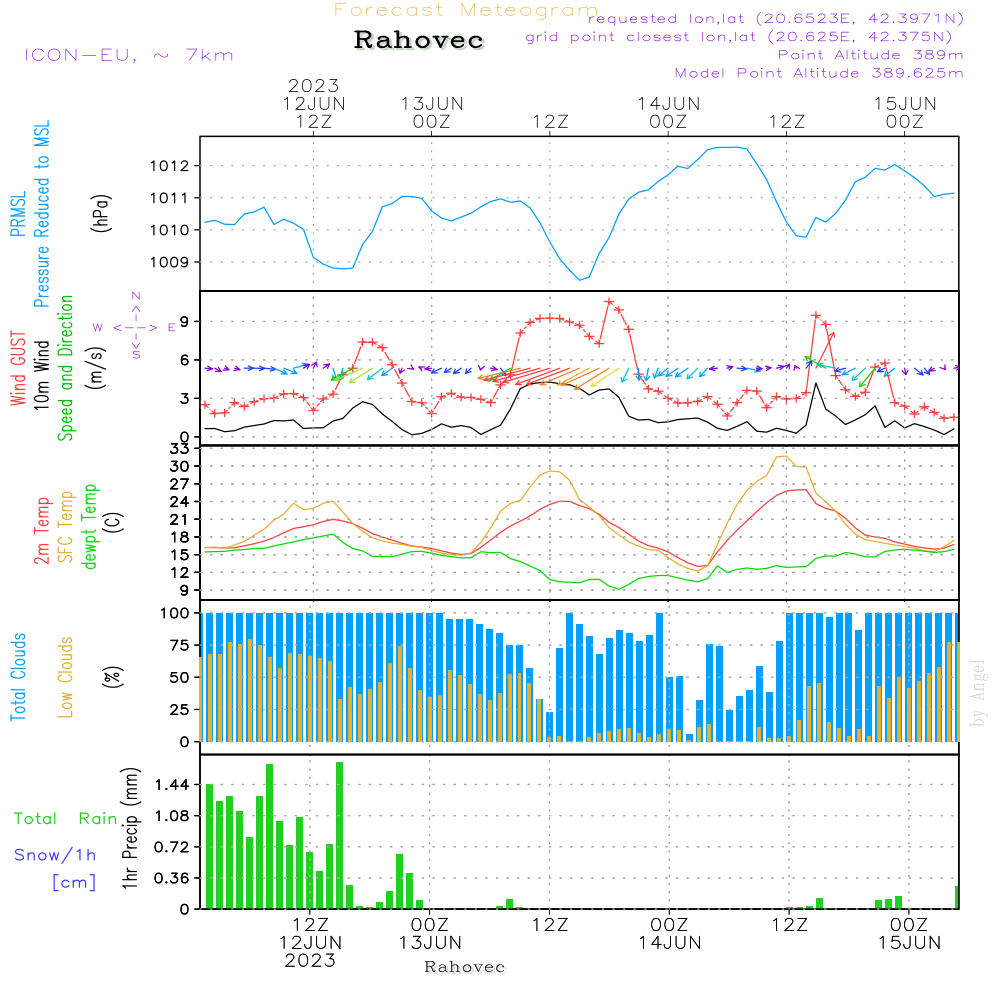Image resolution: width=1000 pixels, height=1000 pixels.
Task: Click the 'dewpt Temp' green label
Action: pos(90,526)
